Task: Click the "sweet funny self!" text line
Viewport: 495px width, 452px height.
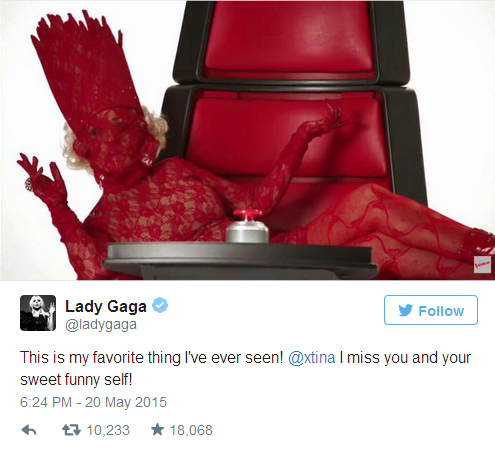Action: pos(76,380)
